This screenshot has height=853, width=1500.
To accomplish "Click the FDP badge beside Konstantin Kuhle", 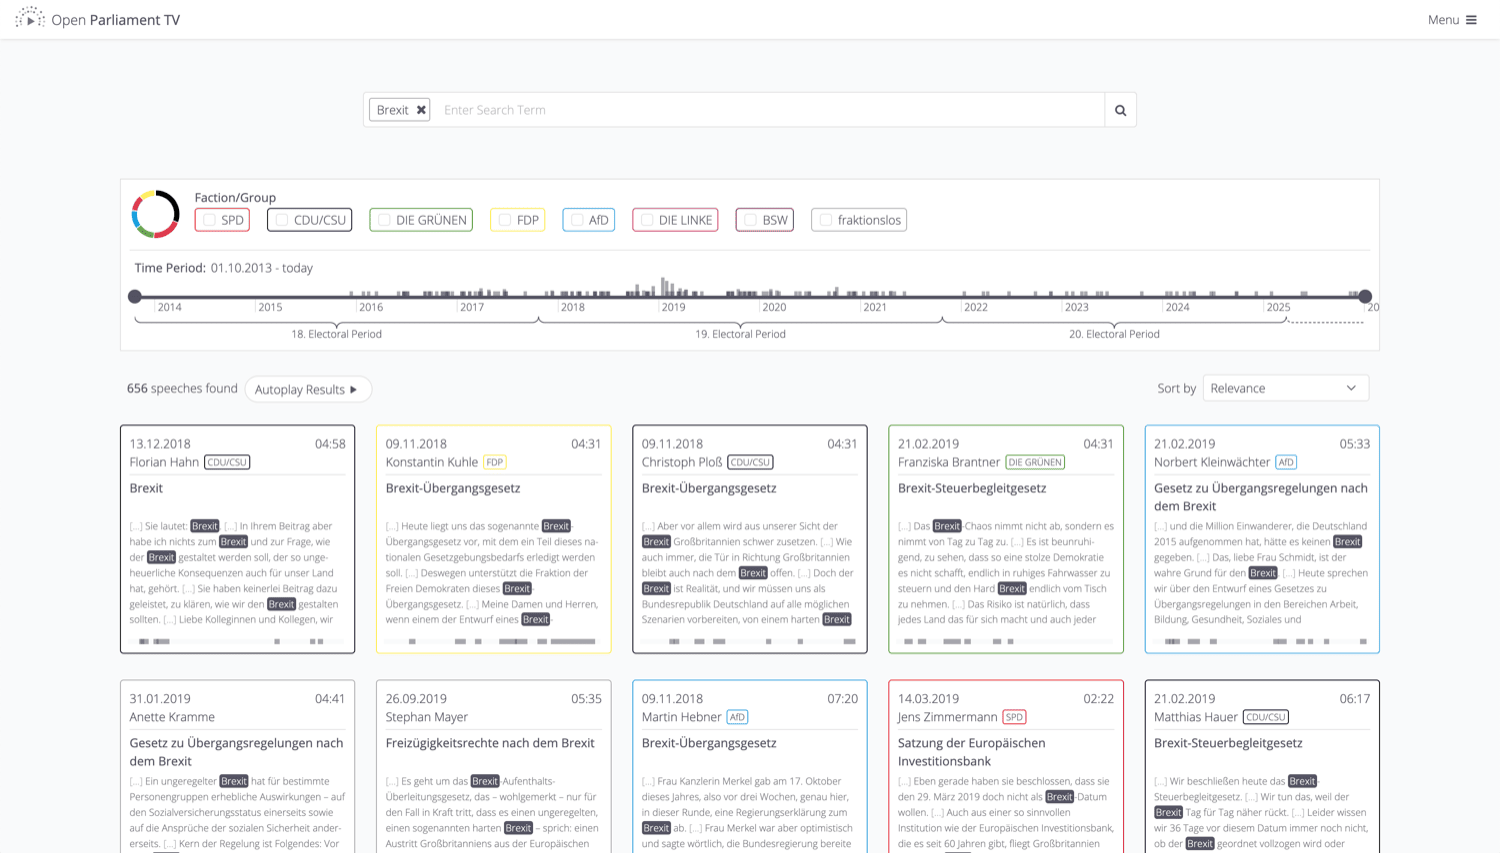I will (x=495, y=462).
